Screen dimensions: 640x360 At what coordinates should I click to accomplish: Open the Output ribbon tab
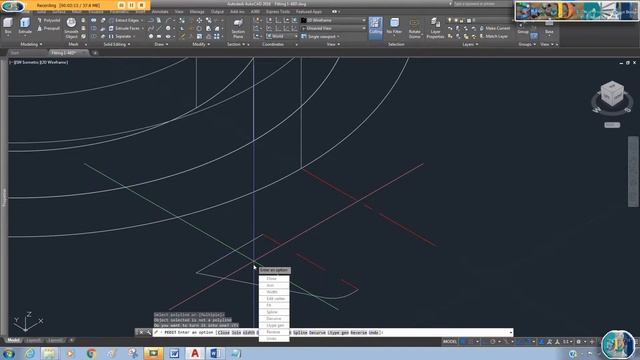[217, 12]
